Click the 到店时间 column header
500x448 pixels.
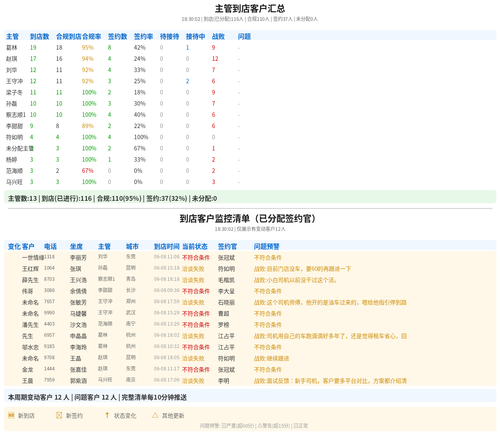click(x=167, y=246)
